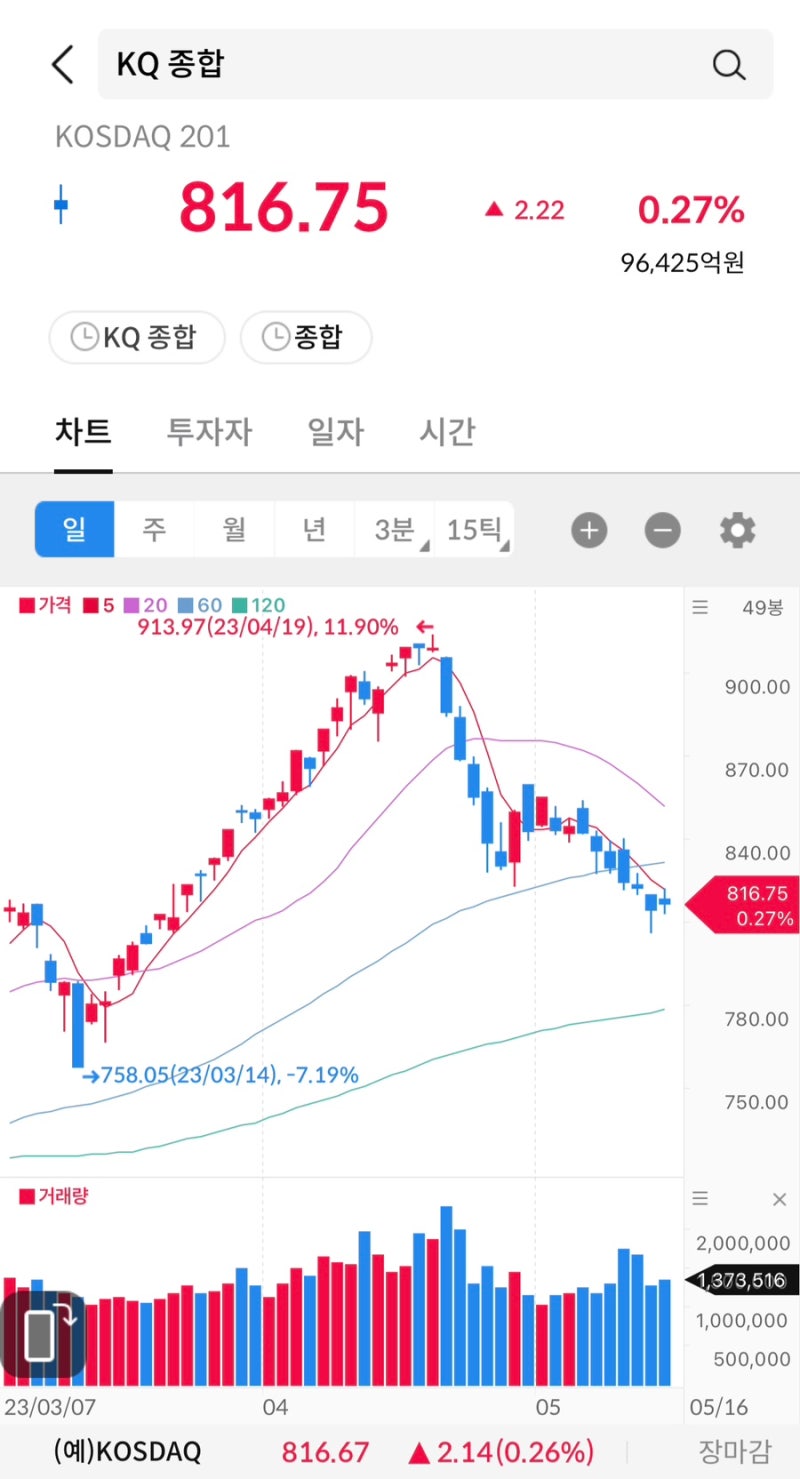Open the chart settings gear
800x1479 pixels.
tap(737, 530)
